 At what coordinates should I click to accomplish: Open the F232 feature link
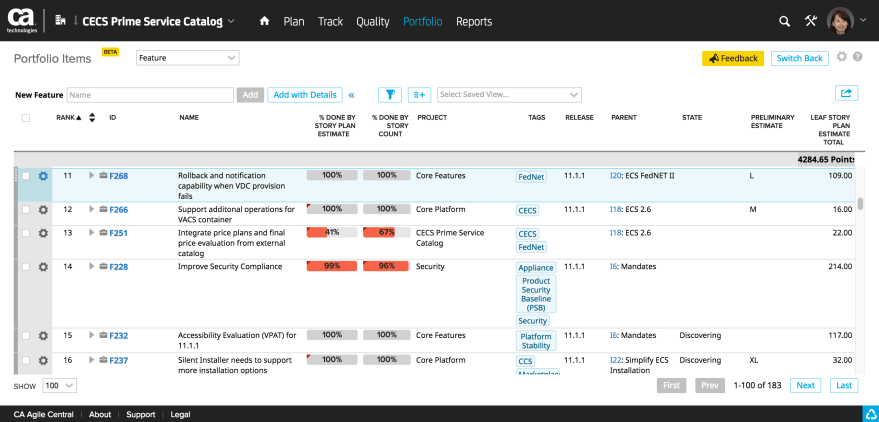click(x=118, y=336)
